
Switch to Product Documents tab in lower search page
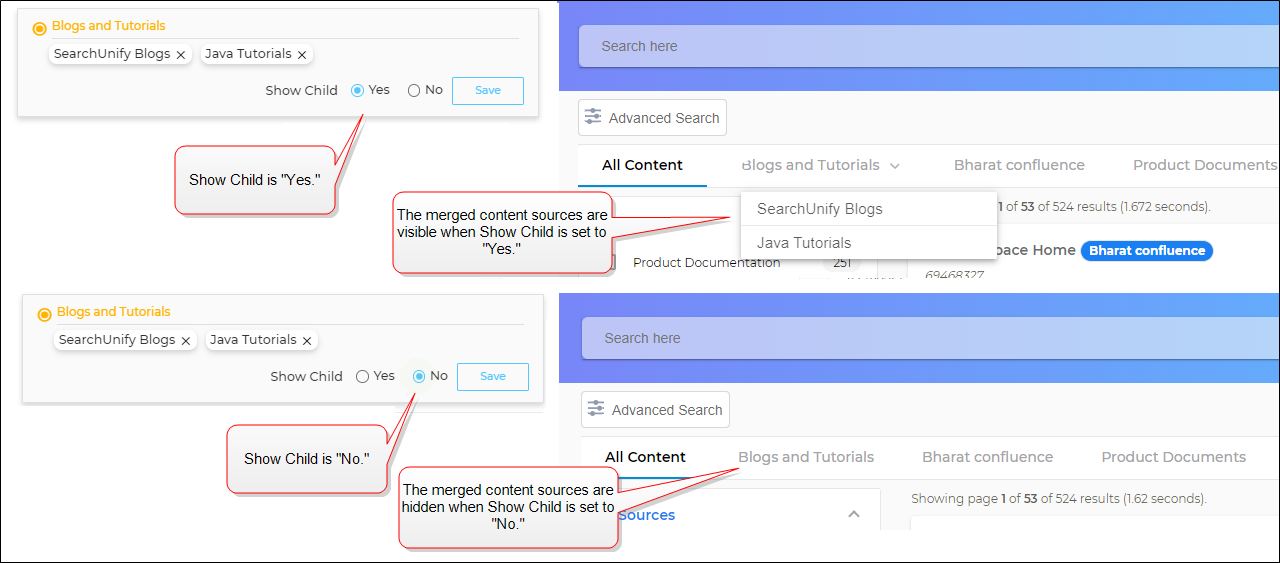[1173, 457]
